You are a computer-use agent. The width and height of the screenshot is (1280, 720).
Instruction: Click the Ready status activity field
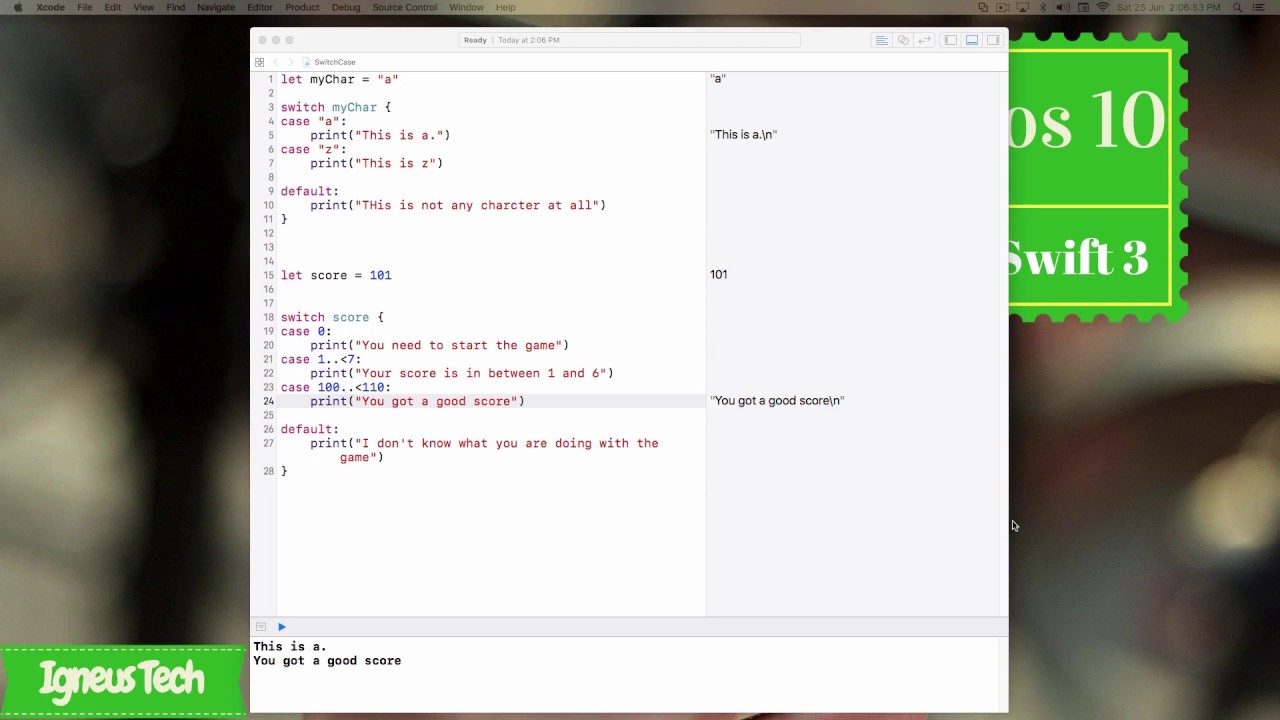629,40
